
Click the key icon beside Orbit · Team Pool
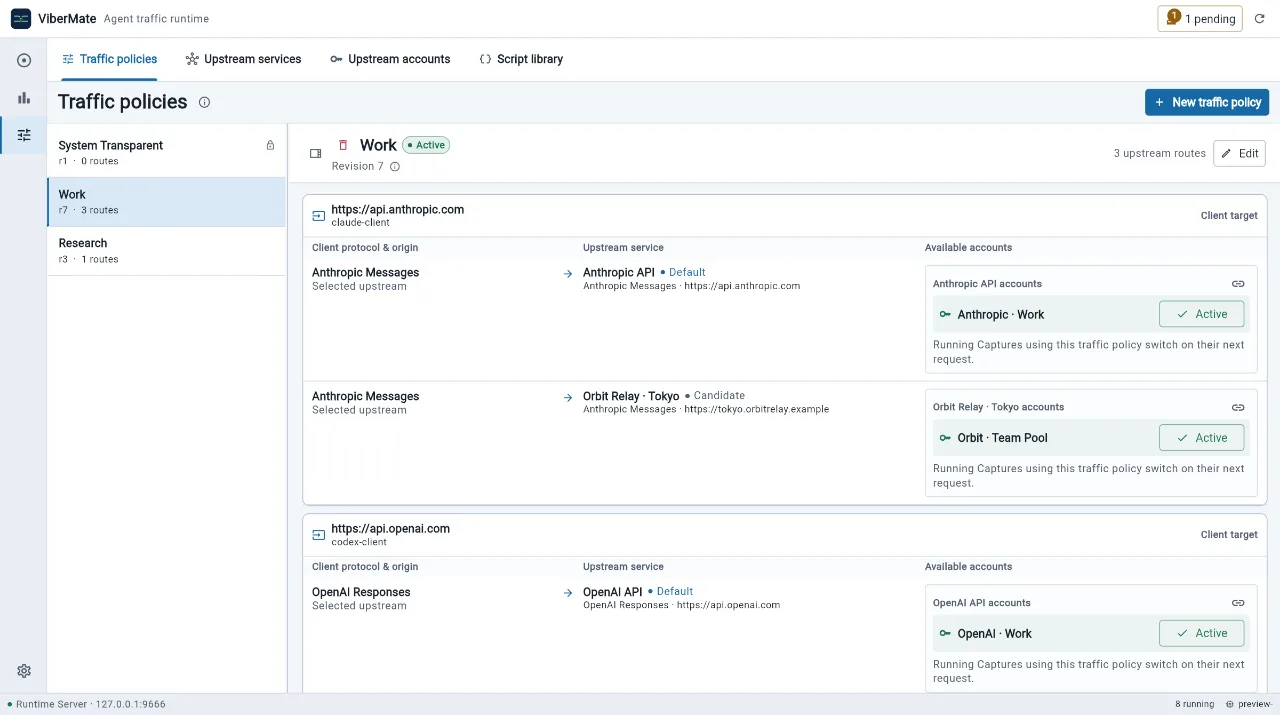click(945, 437)
